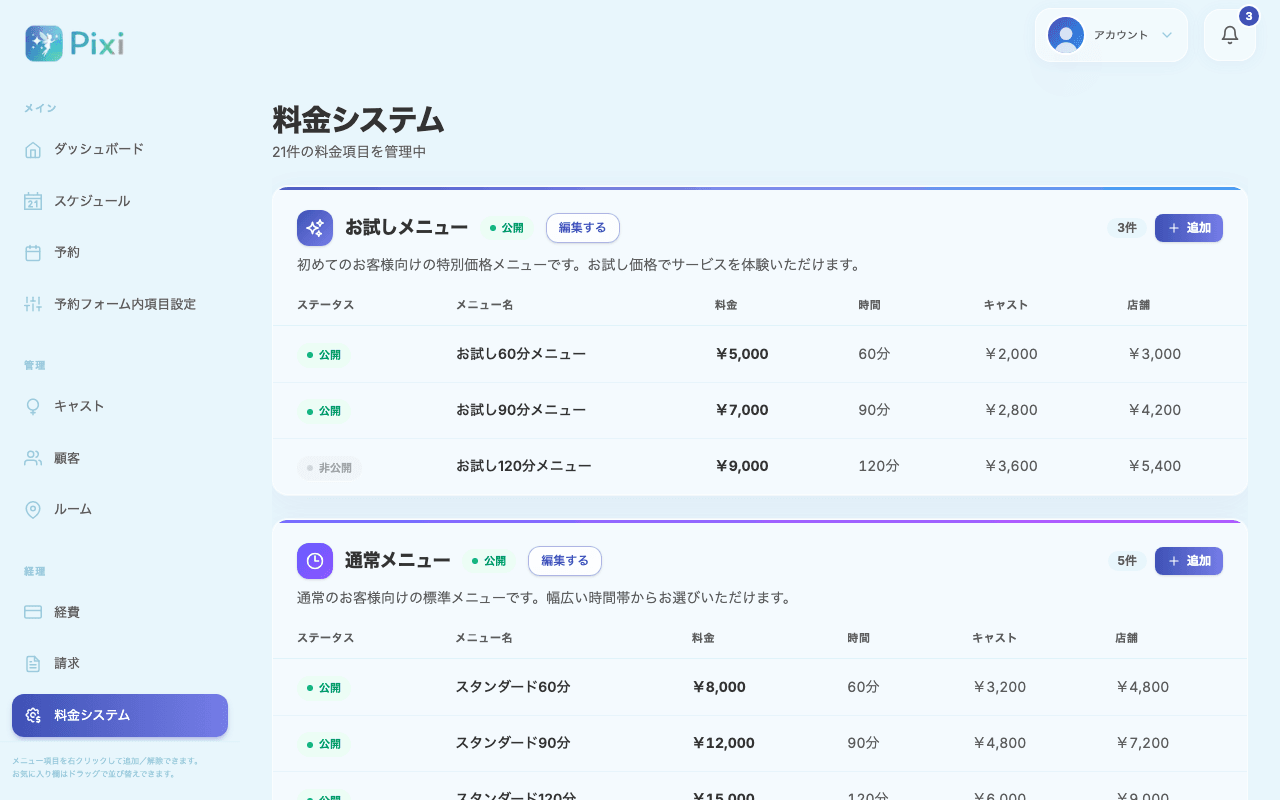Click the 経費 card icon
This screenshot has width=1280, height=800.
pos(33,612)
